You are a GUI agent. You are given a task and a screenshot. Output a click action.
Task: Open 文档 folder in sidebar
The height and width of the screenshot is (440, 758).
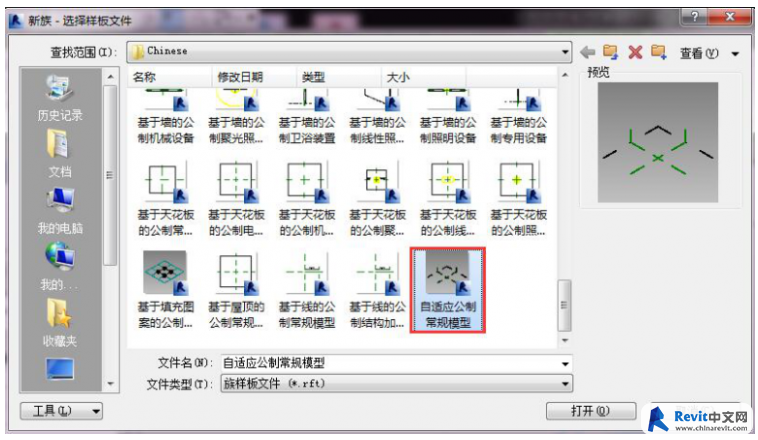59,154
